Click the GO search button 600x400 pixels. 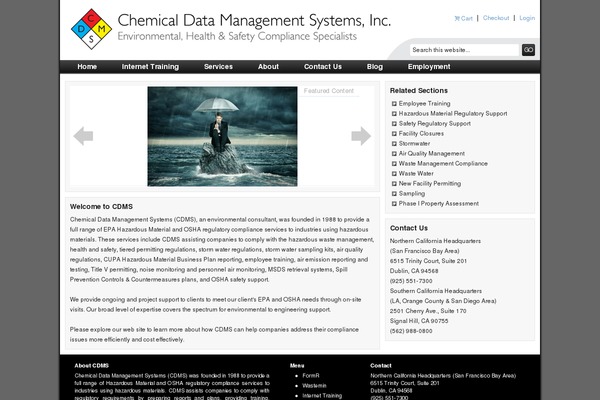tap(528, 50)
